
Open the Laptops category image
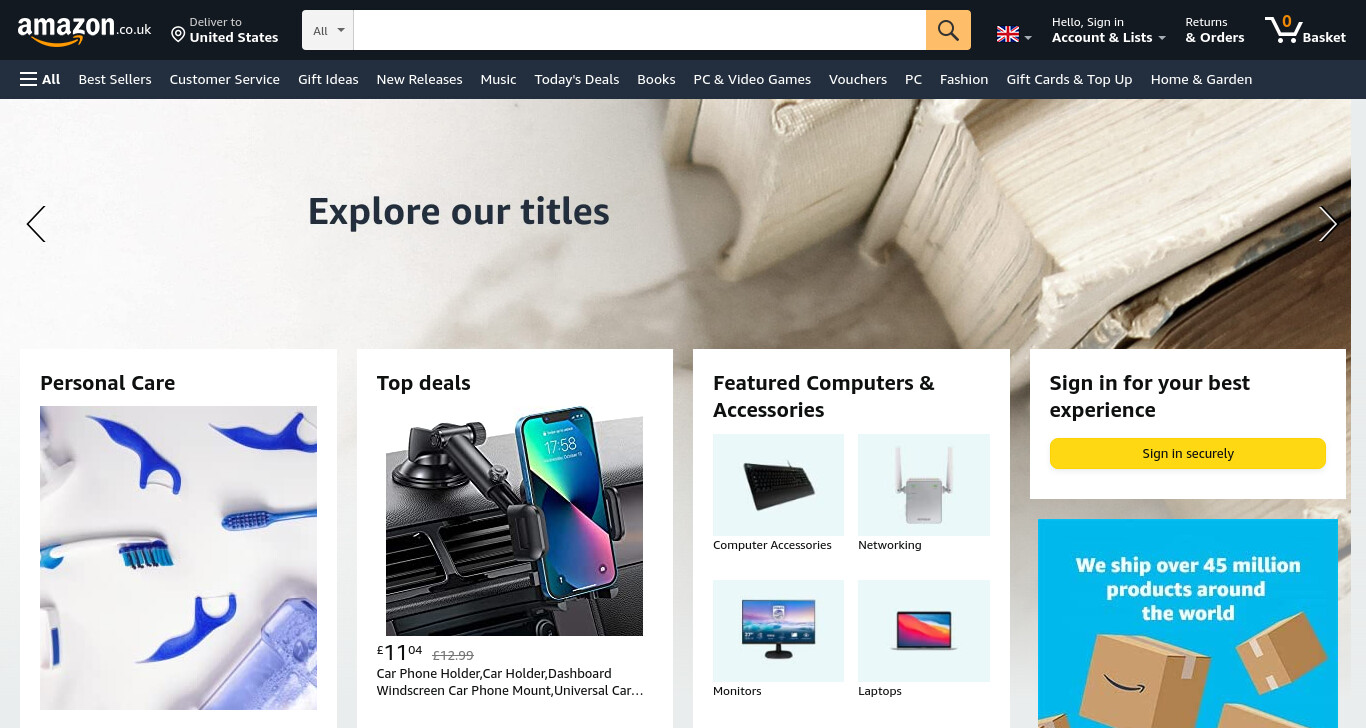(924, 631)
